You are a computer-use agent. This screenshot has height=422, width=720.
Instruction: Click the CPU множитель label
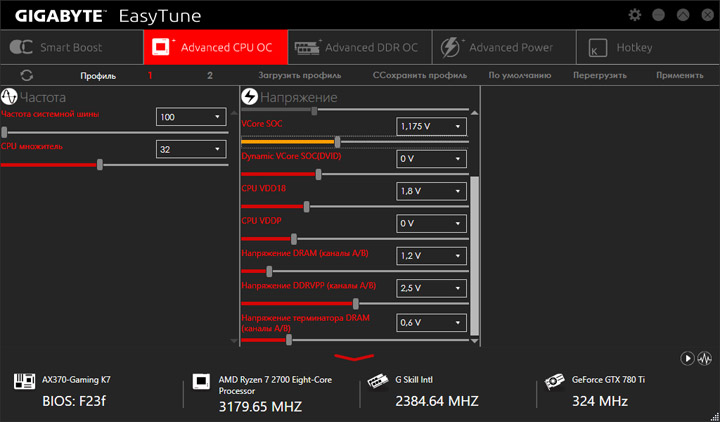32,146
